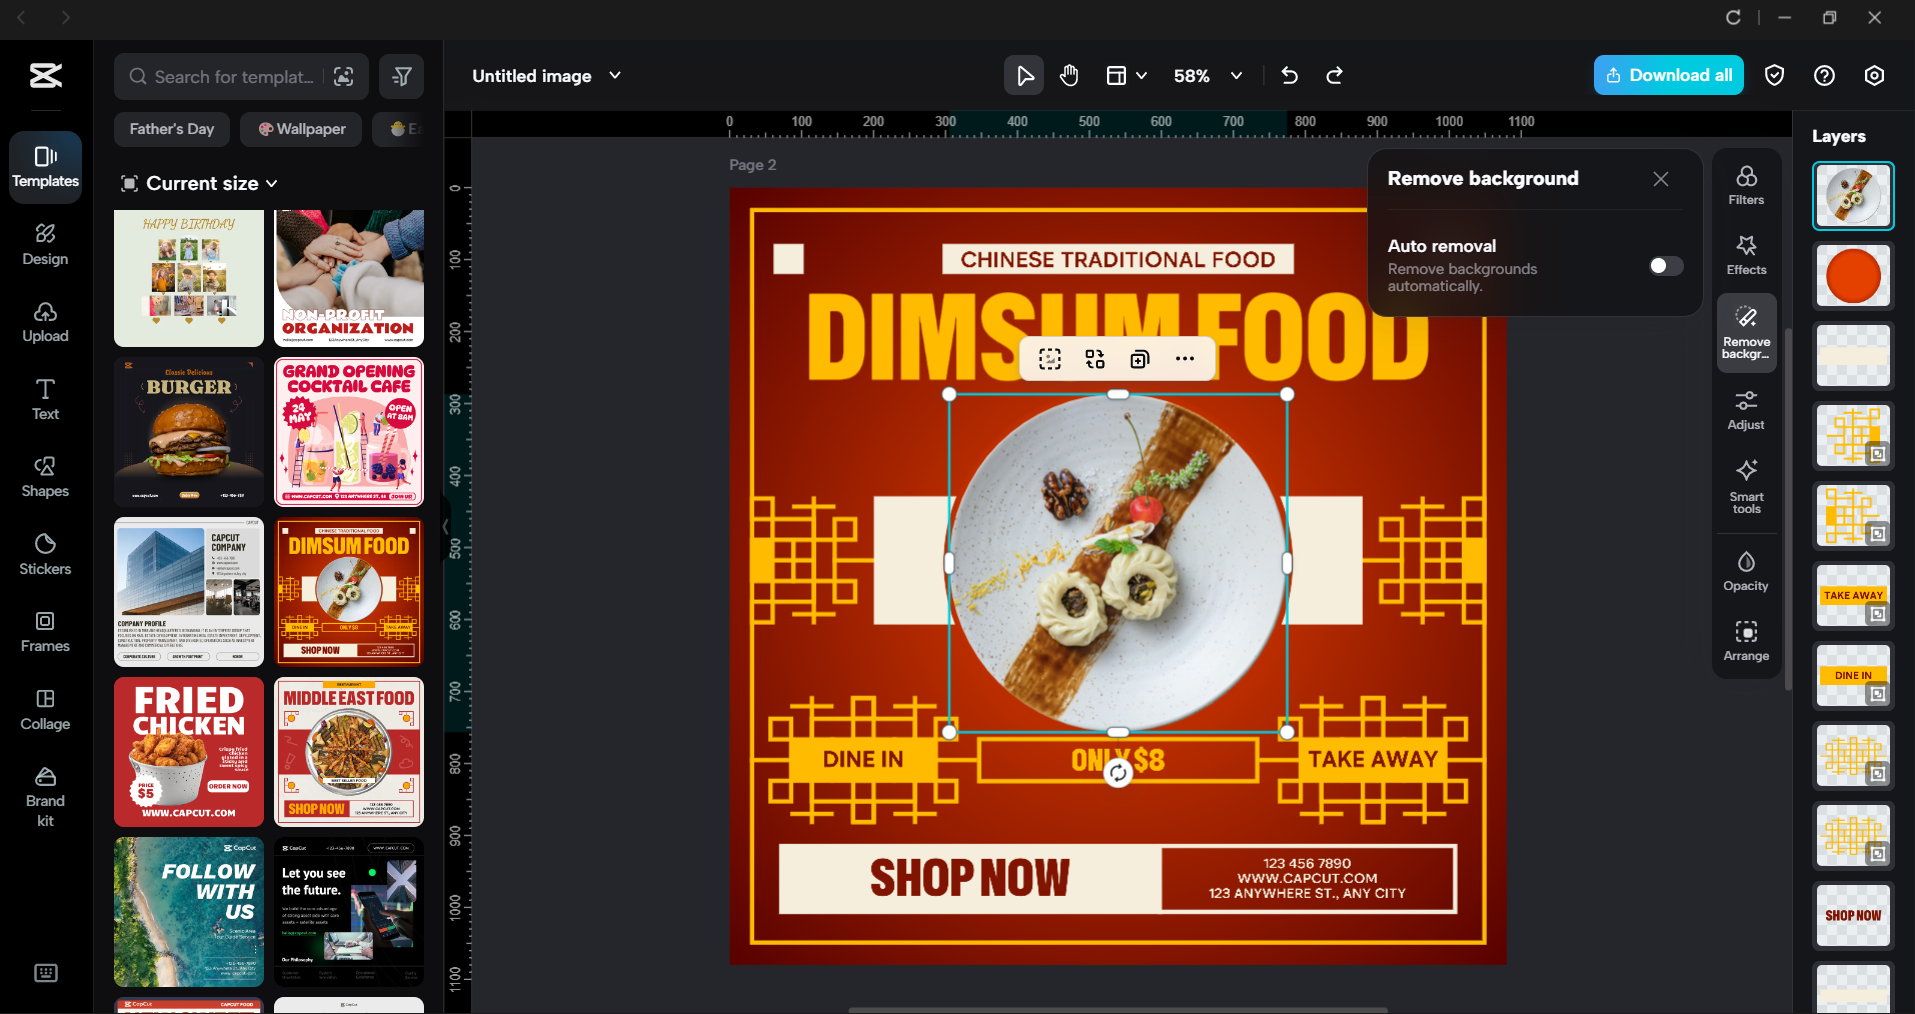Open the Stickers panel
Image resolution: width=1915 pixels, height=1014 pixels.
44,553
